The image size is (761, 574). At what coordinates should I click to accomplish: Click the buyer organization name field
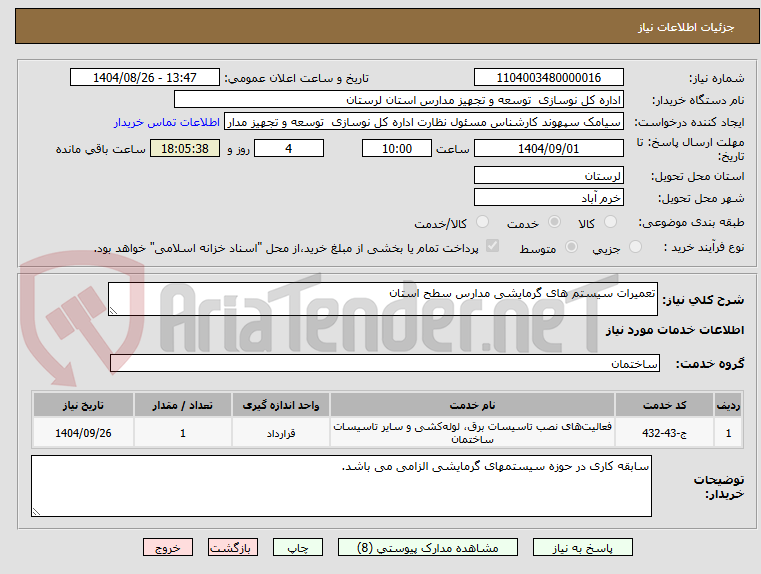[x=398, y=100]
